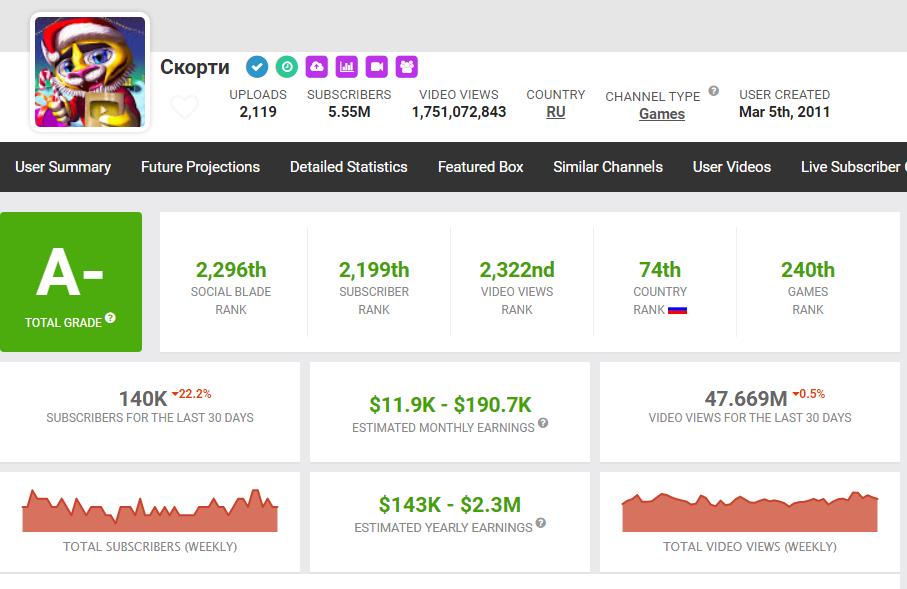Open Estimated Yearly Earnings help icon
This screenshot has height=589, width=907.
click(x=540, y=522)
